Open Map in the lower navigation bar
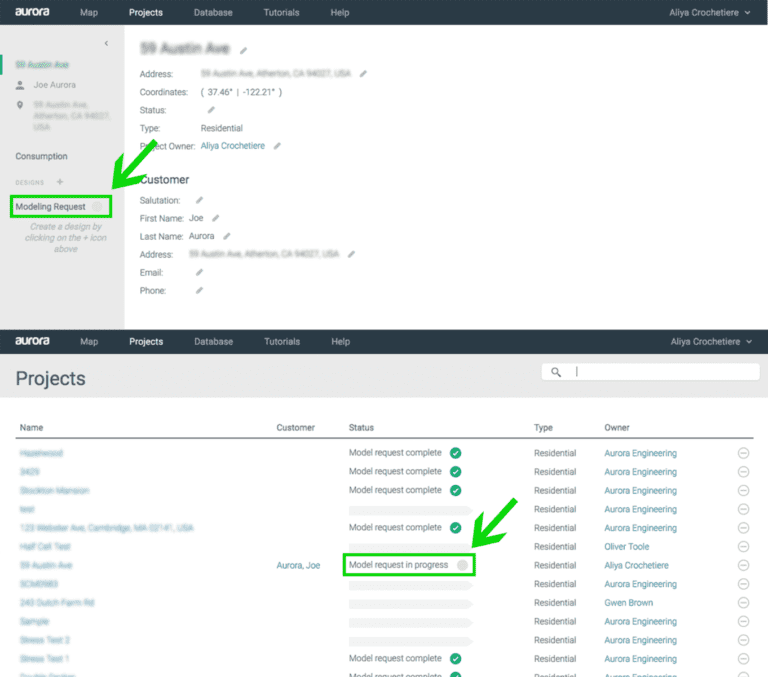Viewport: 768px width, 677px height. [89, 342]
